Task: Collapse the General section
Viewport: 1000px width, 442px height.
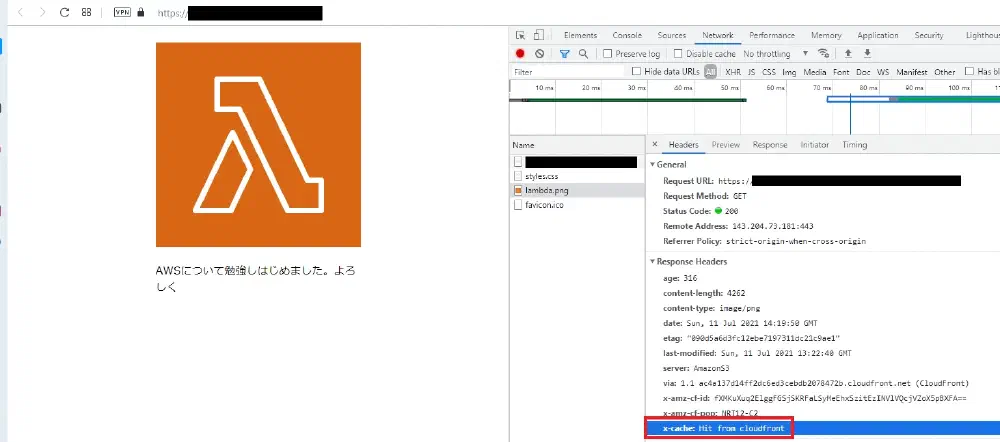Action: (652, 165)
